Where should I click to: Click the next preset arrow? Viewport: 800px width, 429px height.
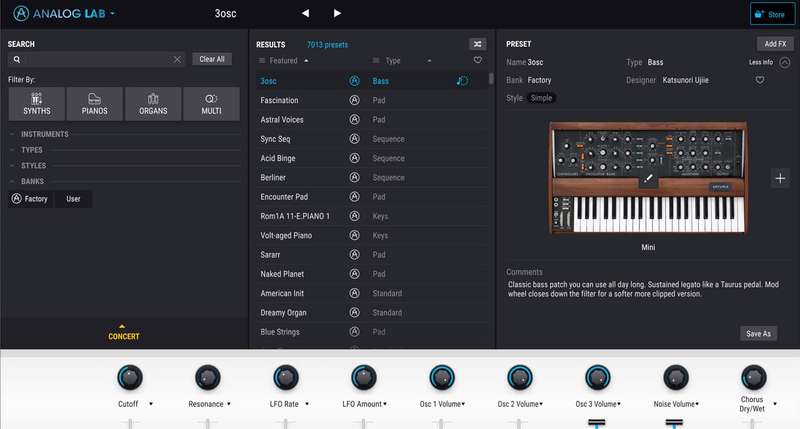(337, 13)
